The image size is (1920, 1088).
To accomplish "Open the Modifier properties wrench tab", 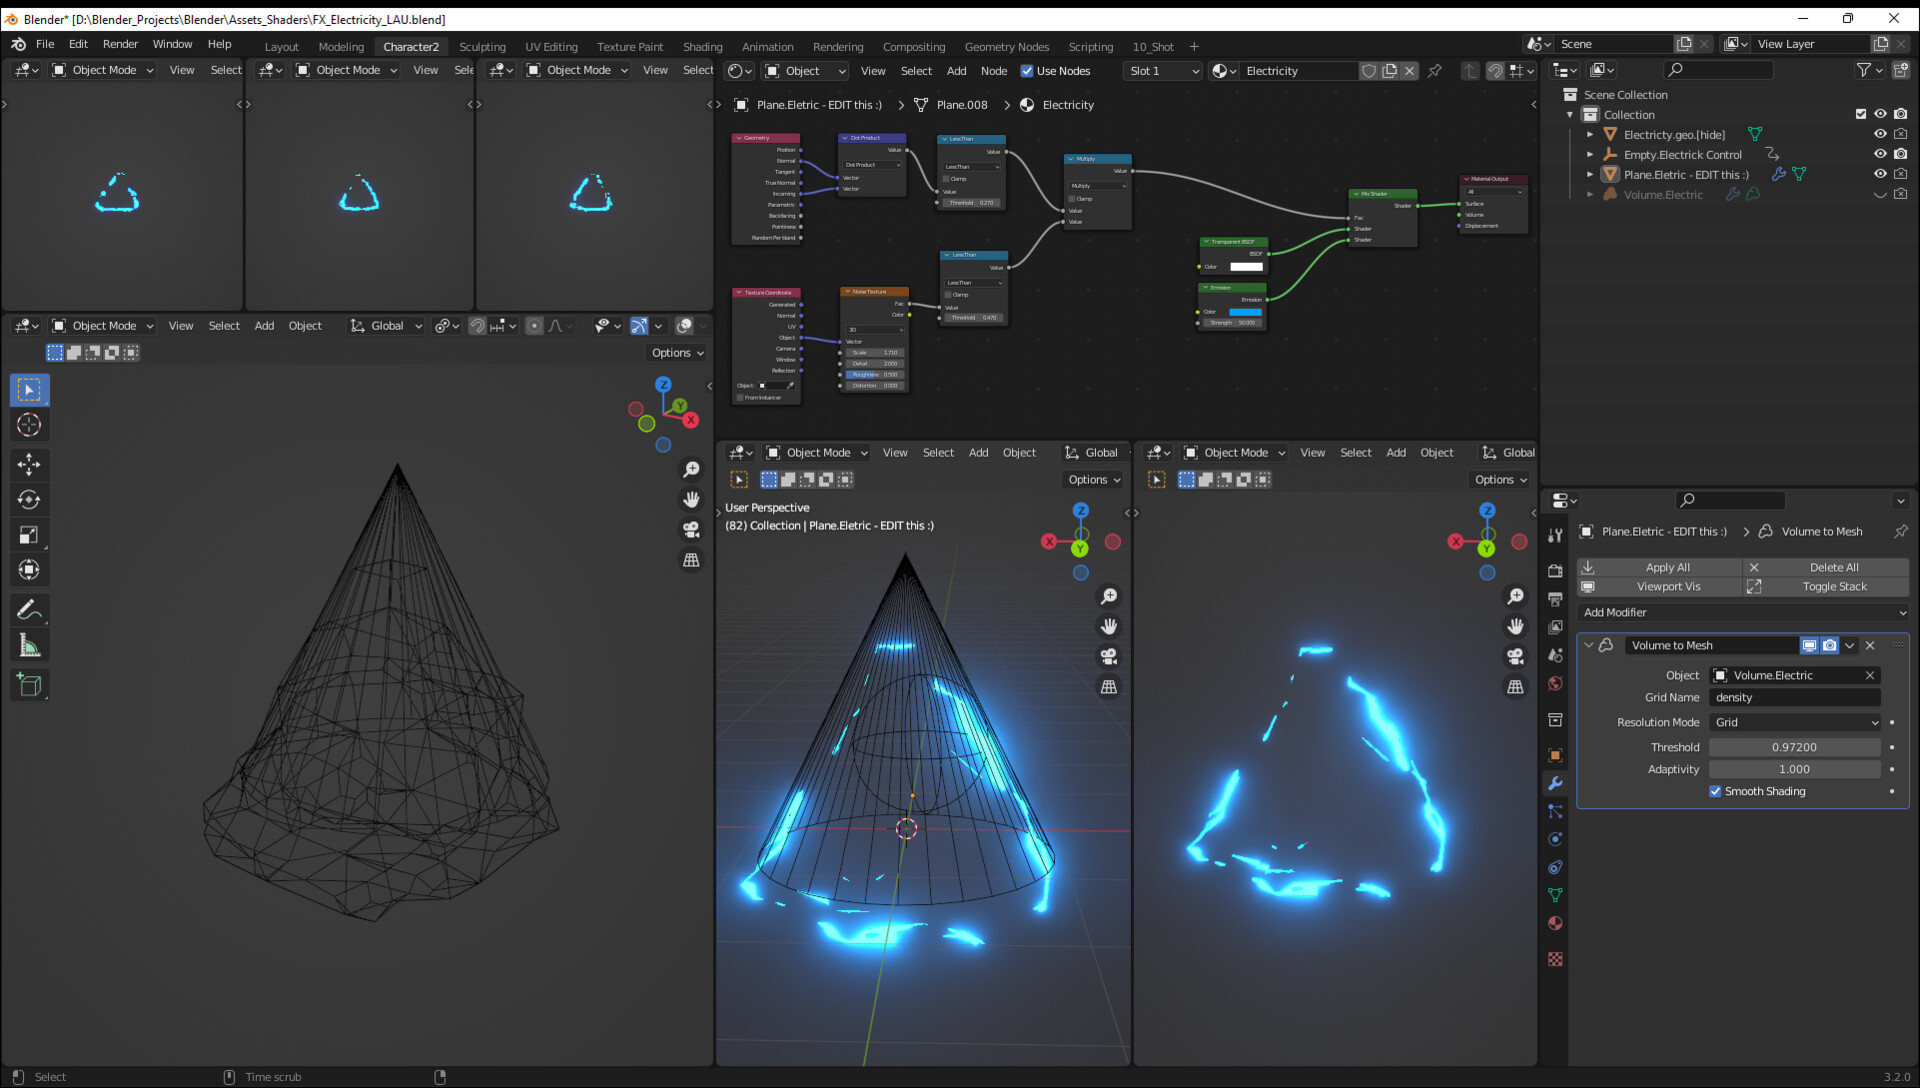I will [1555, 783].
